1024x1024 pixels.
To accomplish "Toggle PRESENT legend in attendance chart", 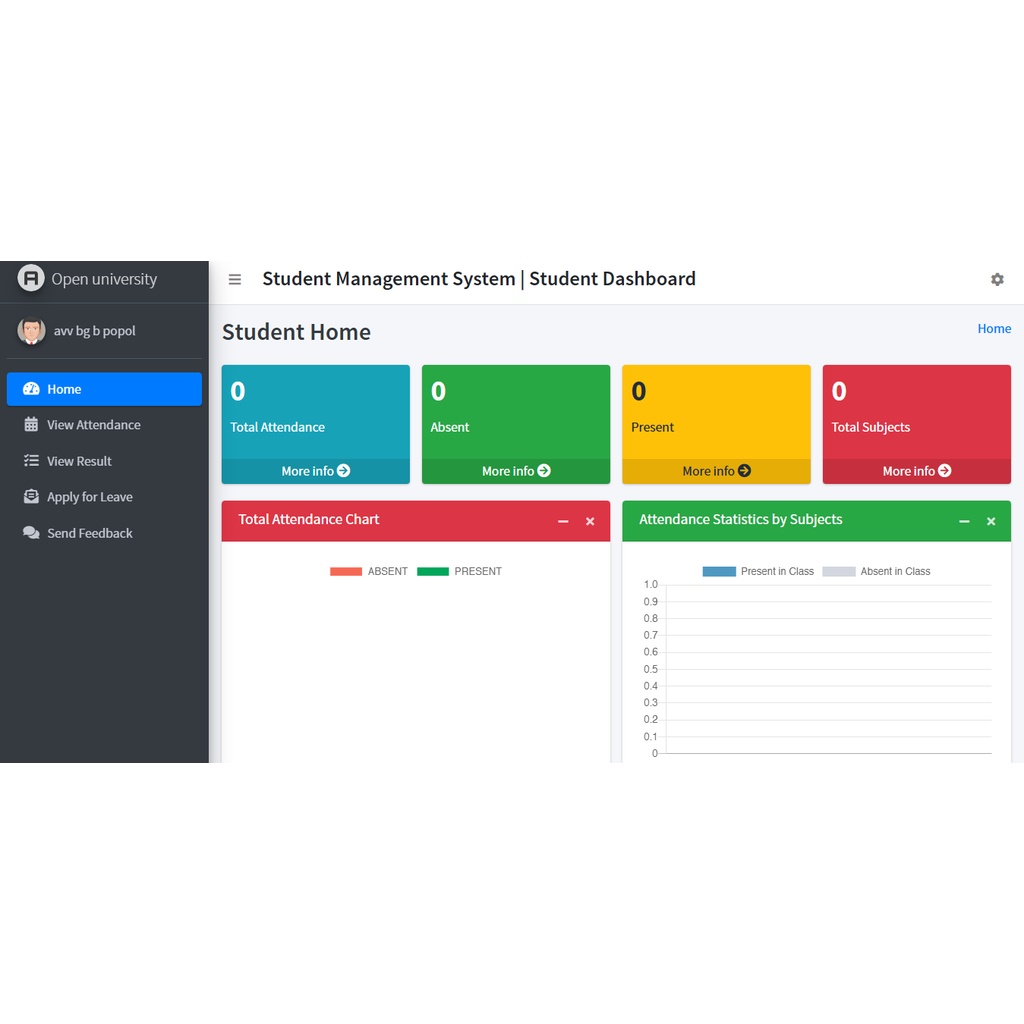I will pyautogui.click(x=459, y=572).
